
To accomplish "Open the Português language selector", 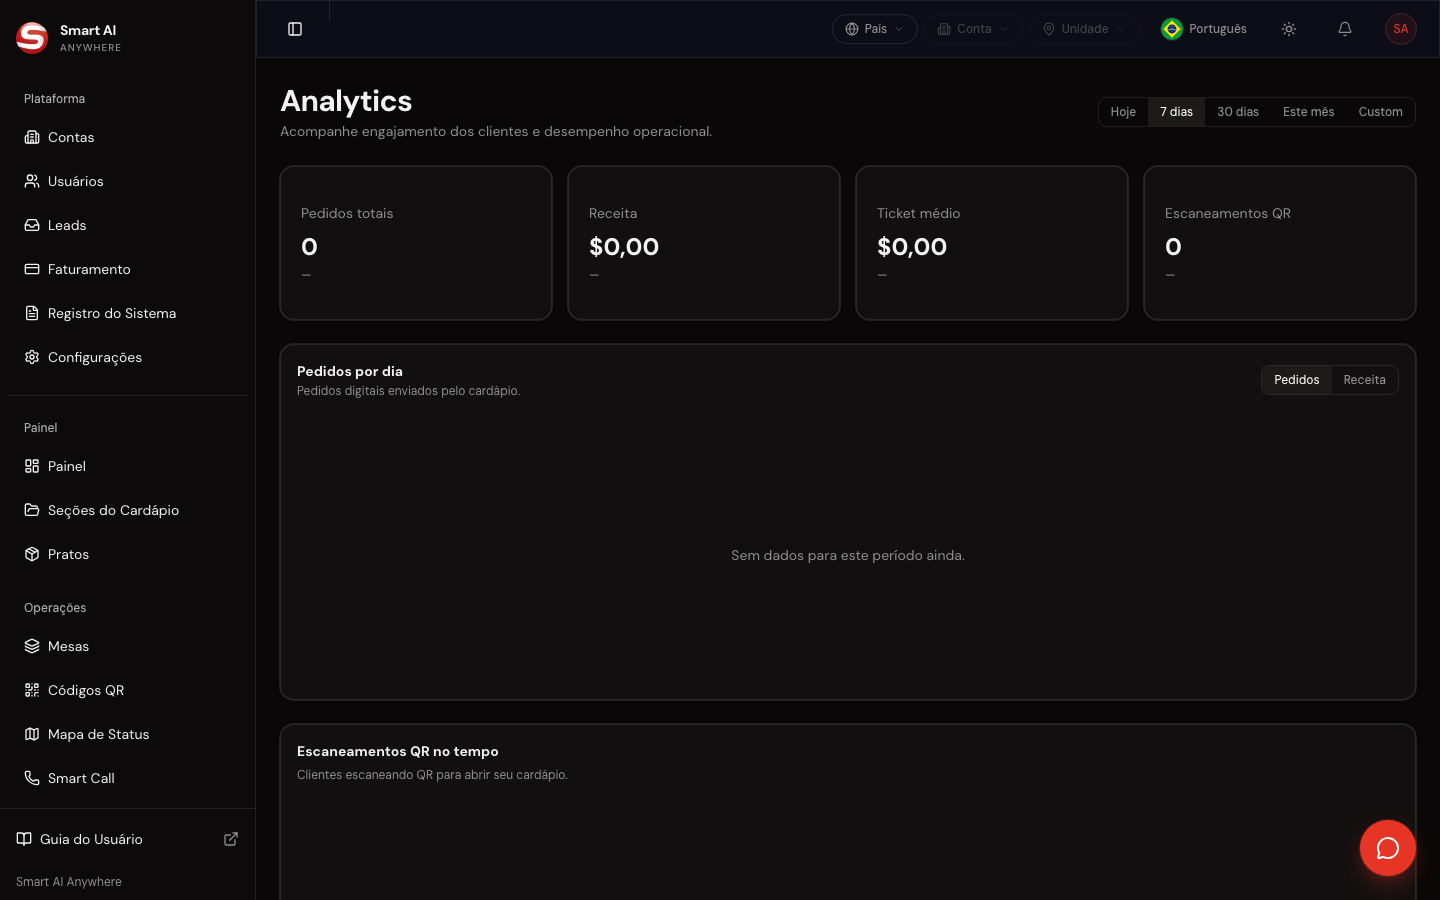I will [x=1204, y=29].
